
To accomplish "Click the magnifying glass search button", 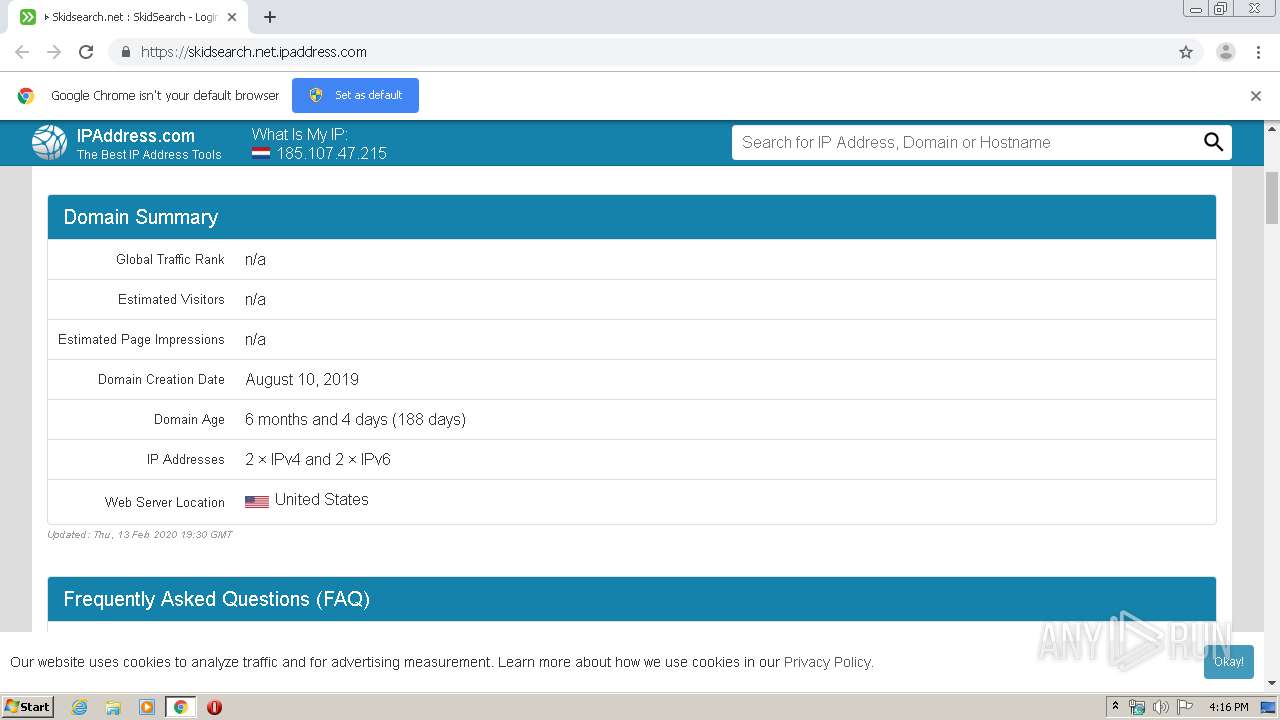I will 1213,142.
